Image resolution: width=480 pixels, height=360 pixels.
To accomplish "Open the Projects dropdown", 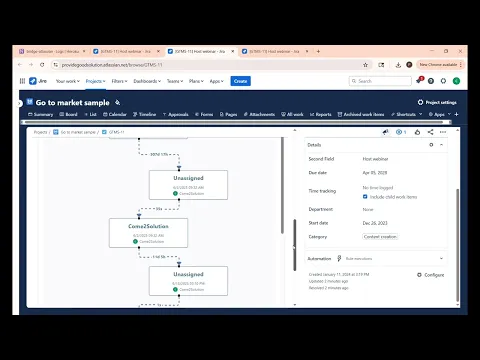I will [95, 81].
